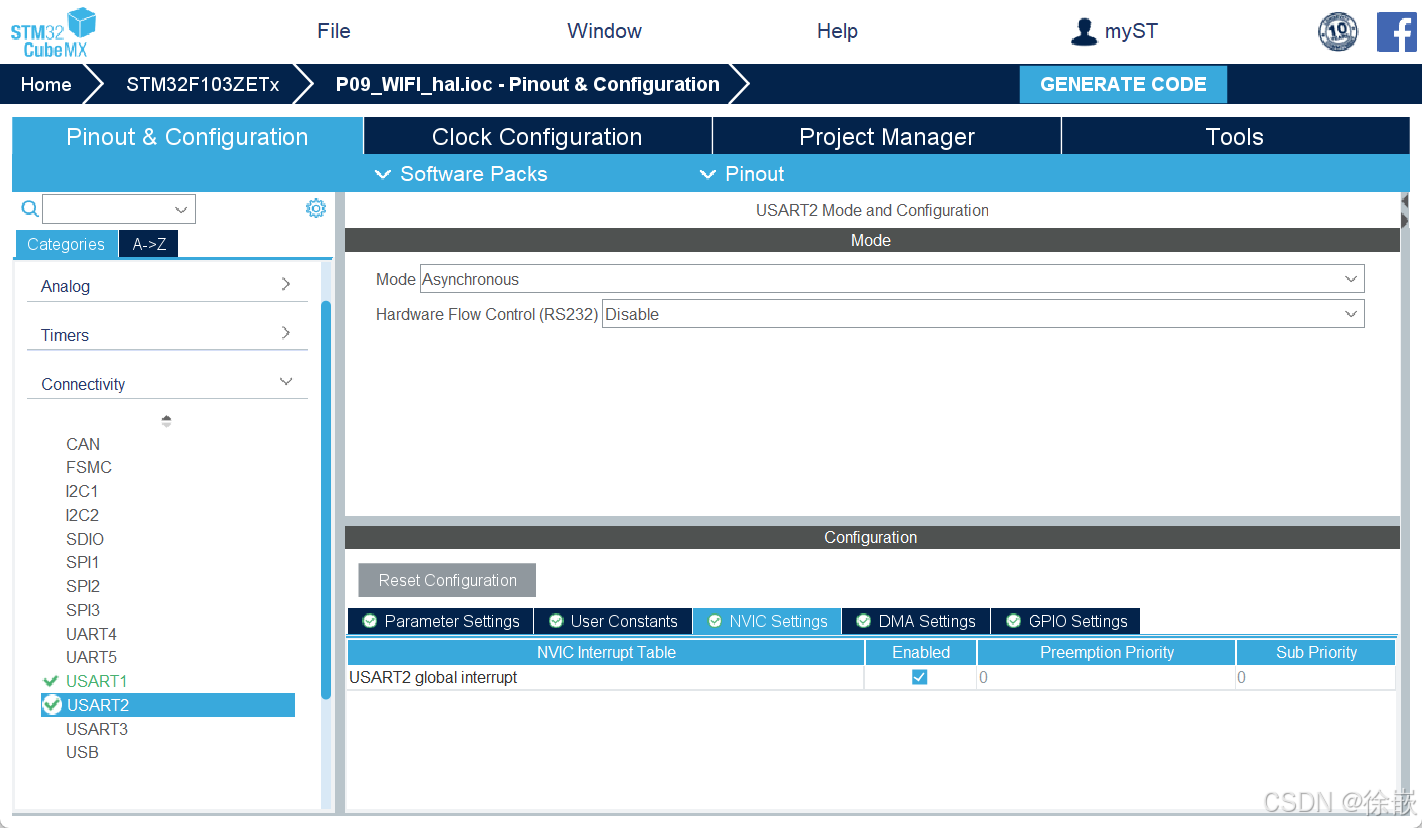Select UART4 peripheral
The height and width of the screenshot is (828, 1422).
click(x=91, y=634)
